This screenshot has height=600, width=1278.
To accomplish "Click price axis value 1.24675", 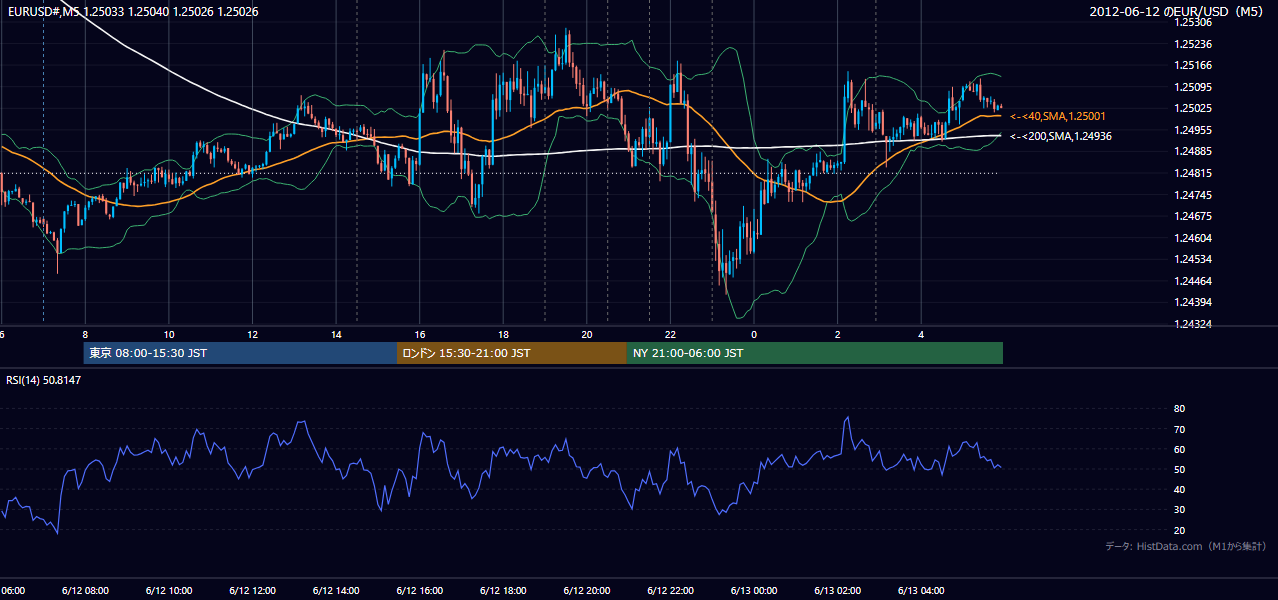I will click(1193, 216).
